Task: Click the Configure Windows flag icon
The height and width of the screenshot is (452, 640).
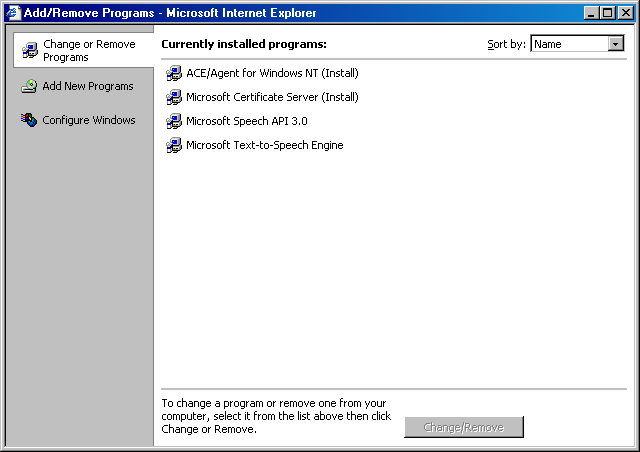Action: pos(29,120)
